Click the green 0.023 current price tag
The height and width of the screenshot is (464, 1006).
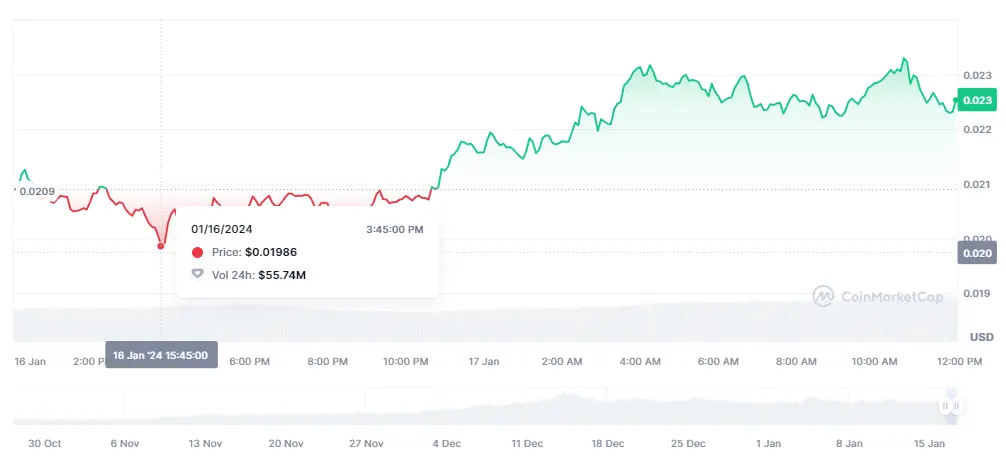(976, 100)
